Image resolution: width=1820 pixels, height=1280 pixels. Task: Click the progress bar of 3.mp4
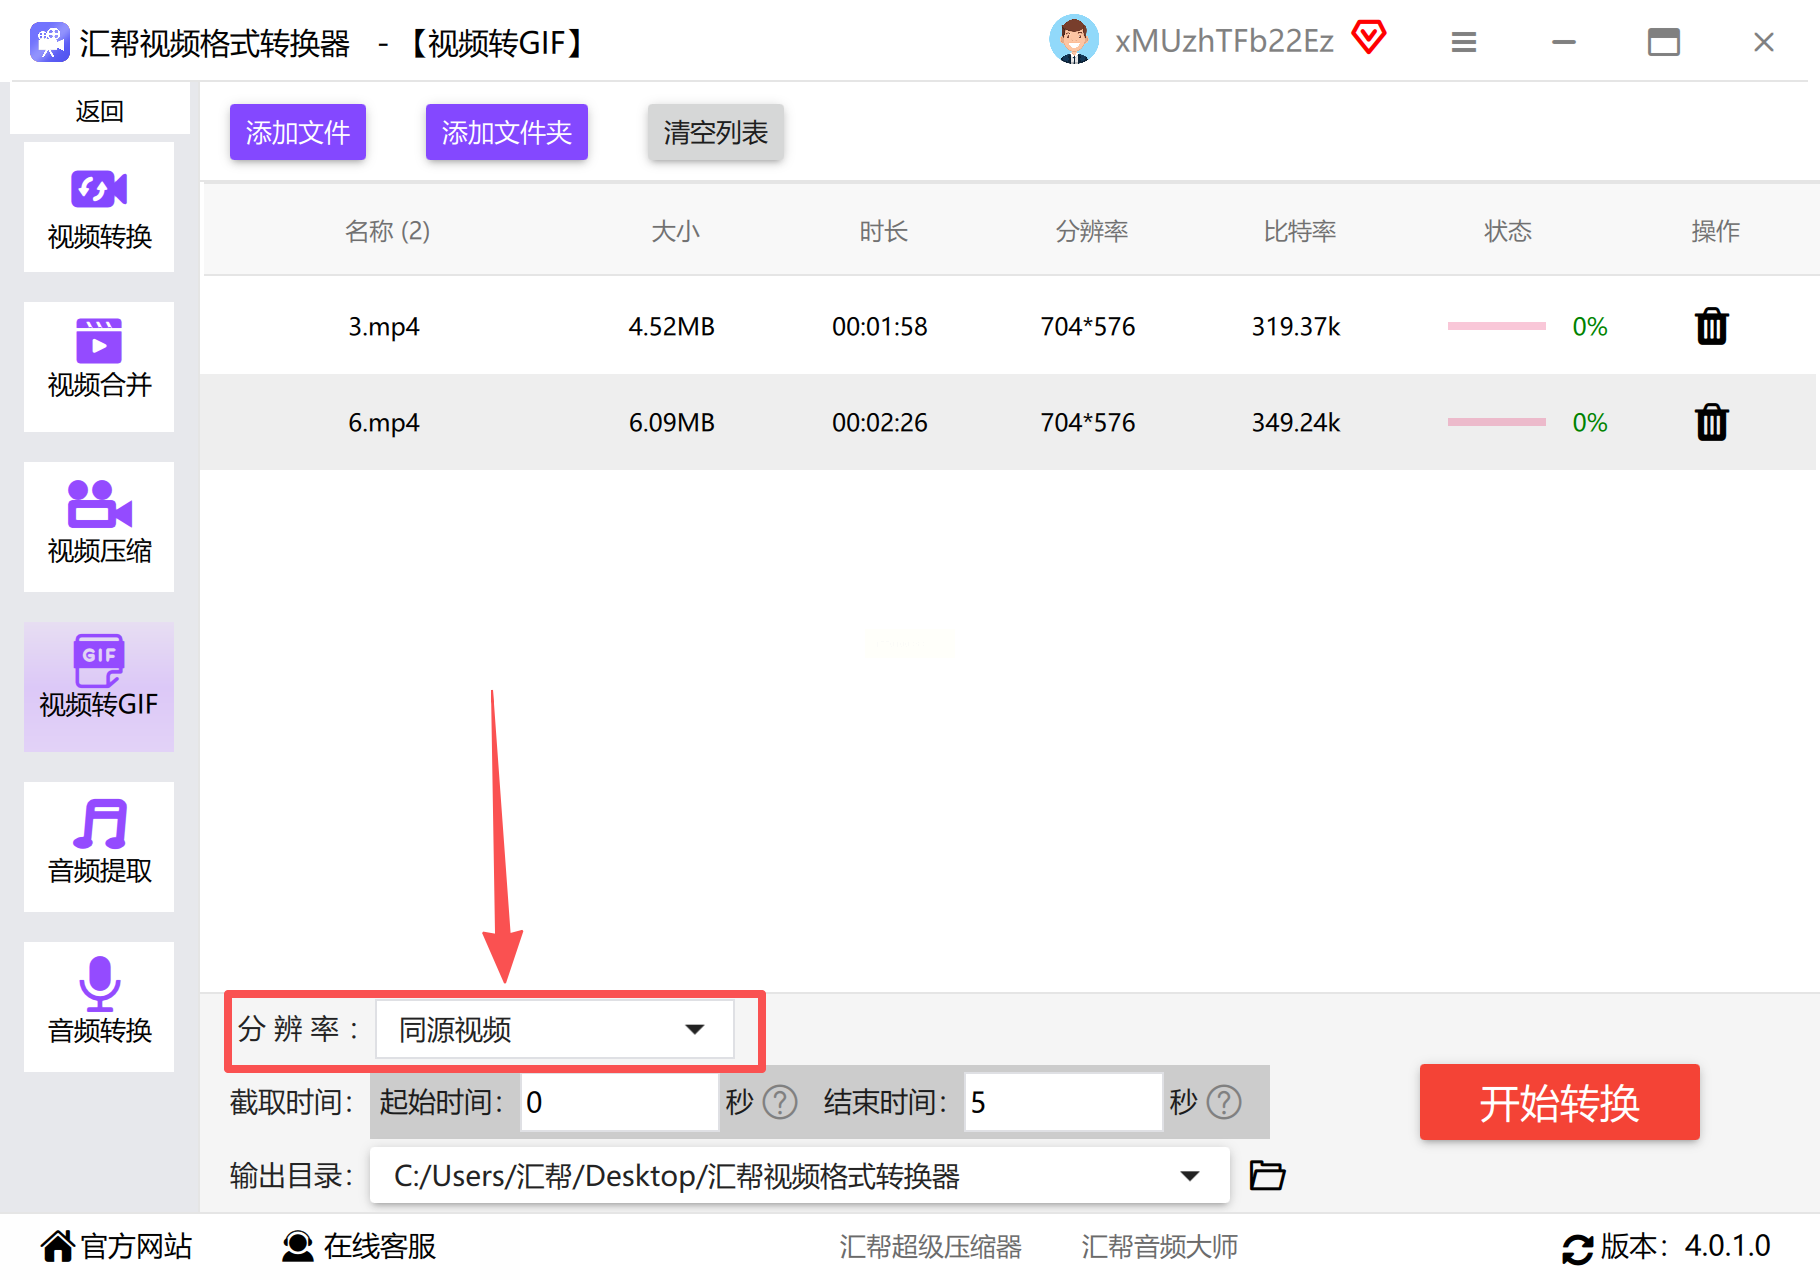click(x=1497, y=326)
